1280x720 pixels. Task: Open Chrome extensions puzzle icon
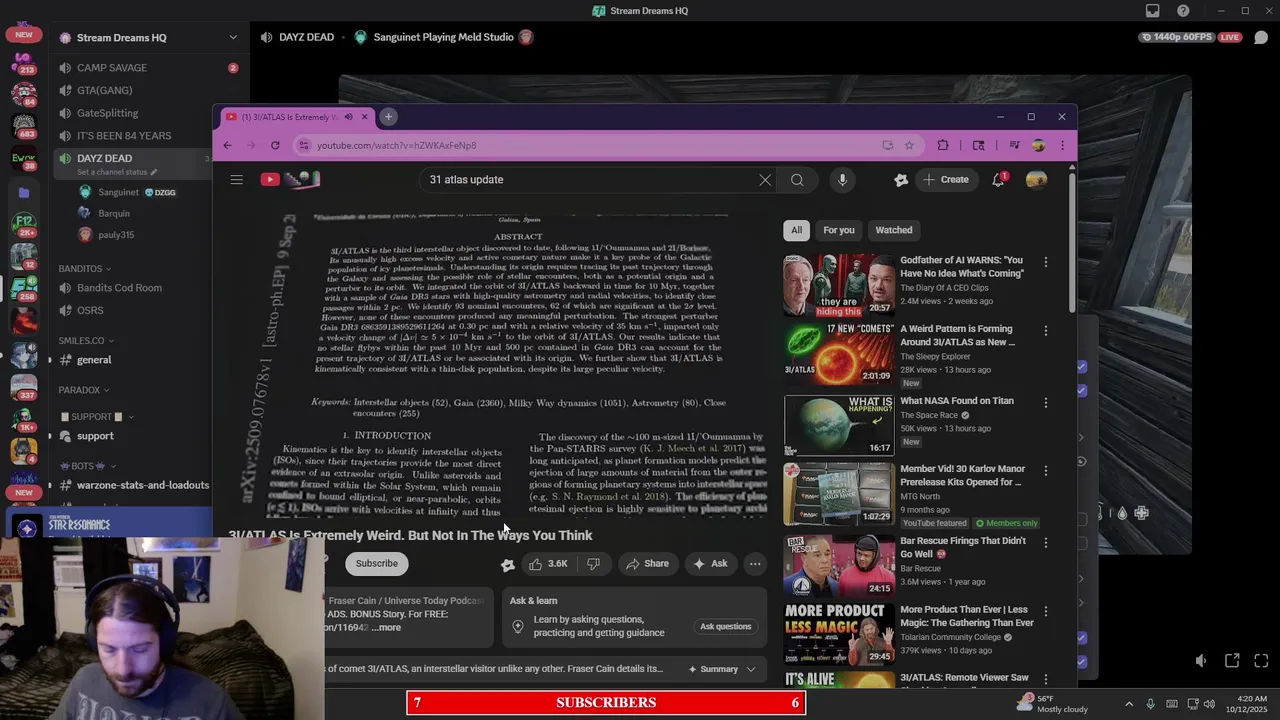tap(942, 145)
